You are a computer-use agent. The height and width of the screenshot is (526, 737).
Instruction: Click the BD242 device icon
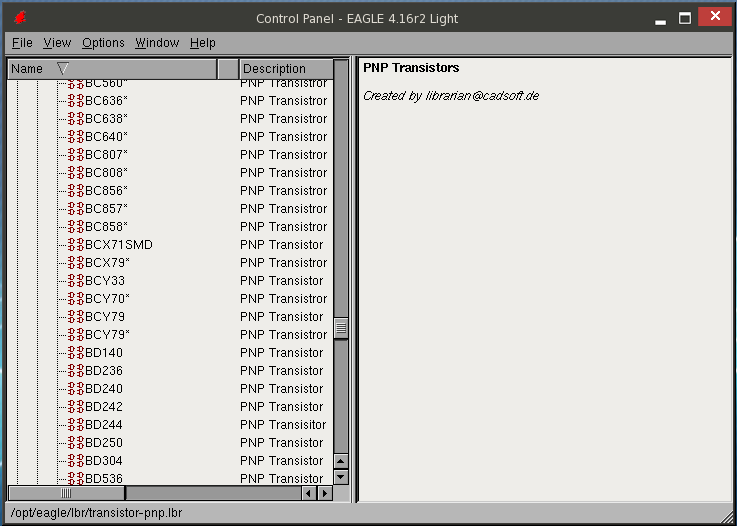click(76, 407)
